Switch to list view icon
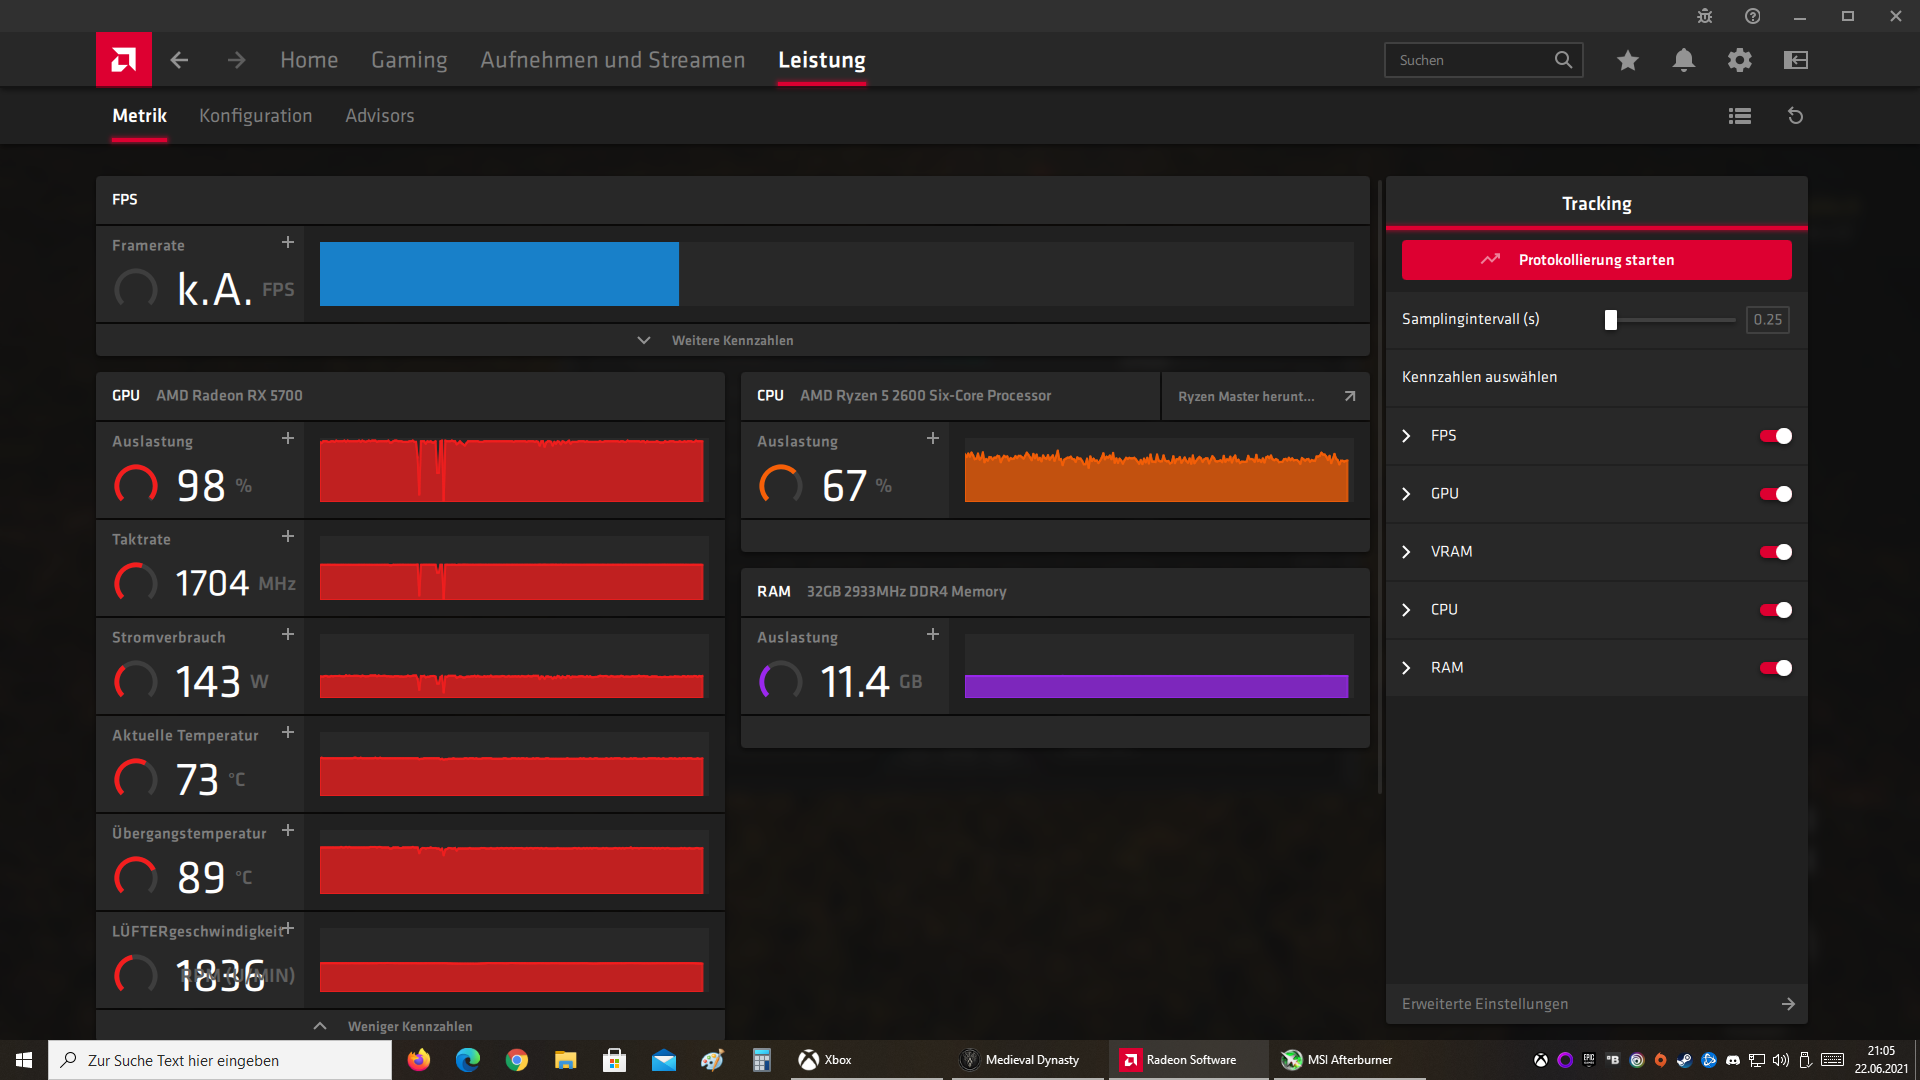 (x=1740, y=116)
